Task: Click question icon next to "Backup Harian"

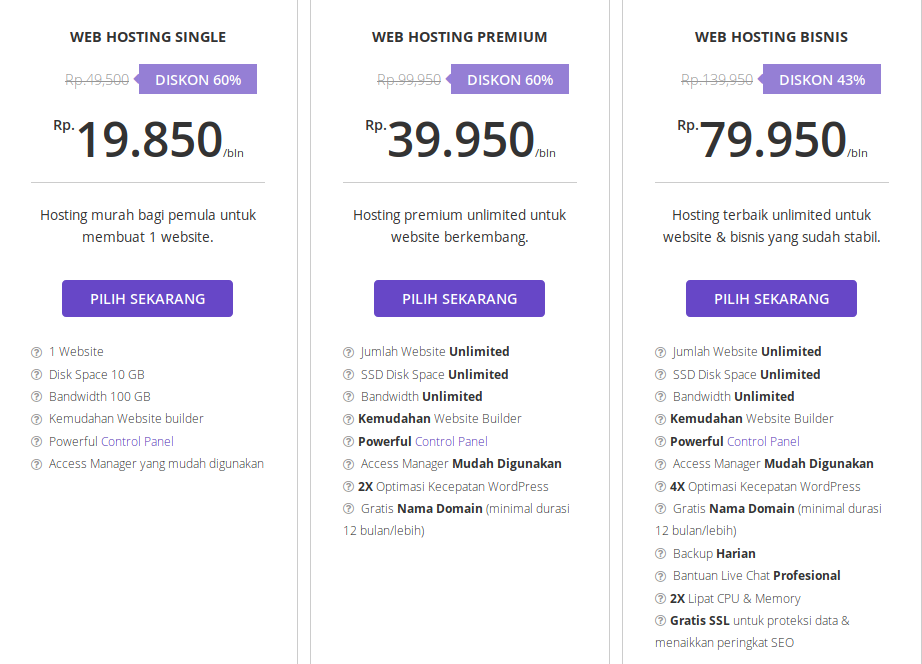Action: [660, 554]
